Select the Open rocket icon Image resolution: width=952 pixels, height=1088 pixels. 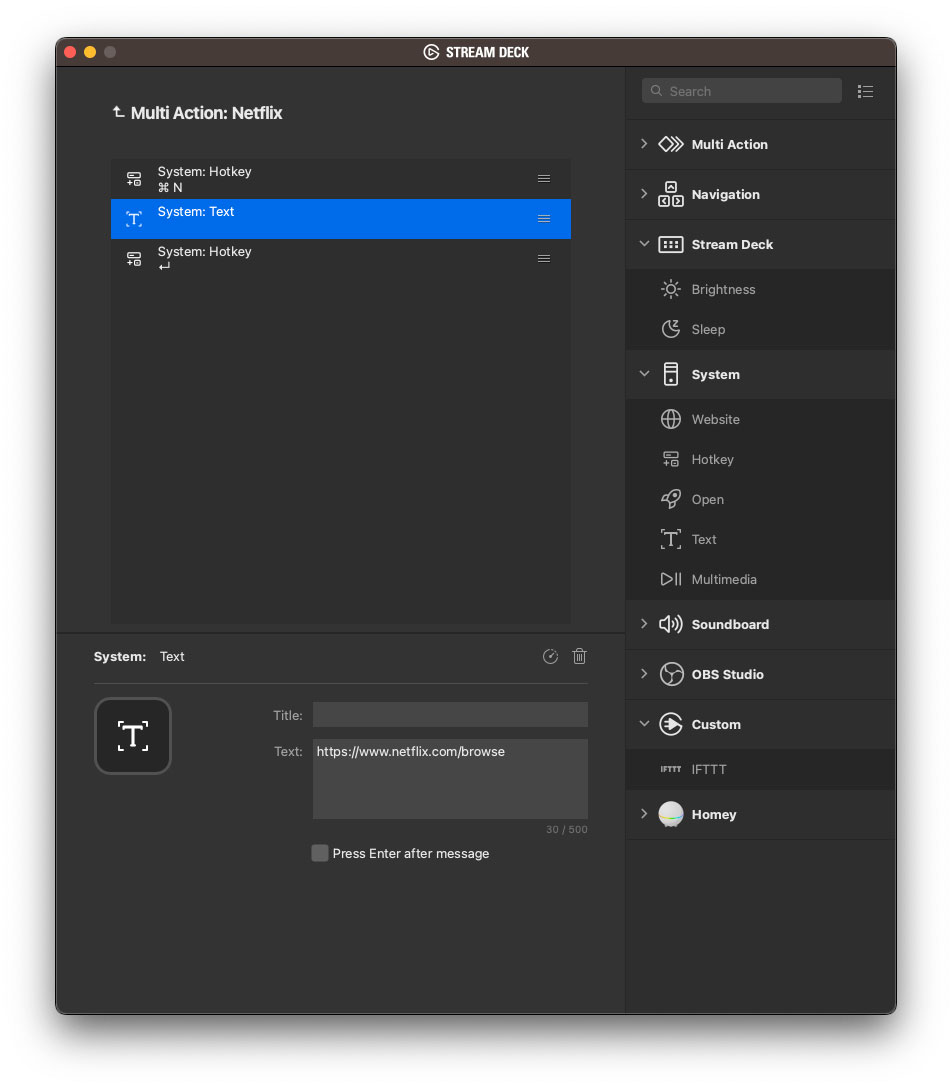click(670, 499)
